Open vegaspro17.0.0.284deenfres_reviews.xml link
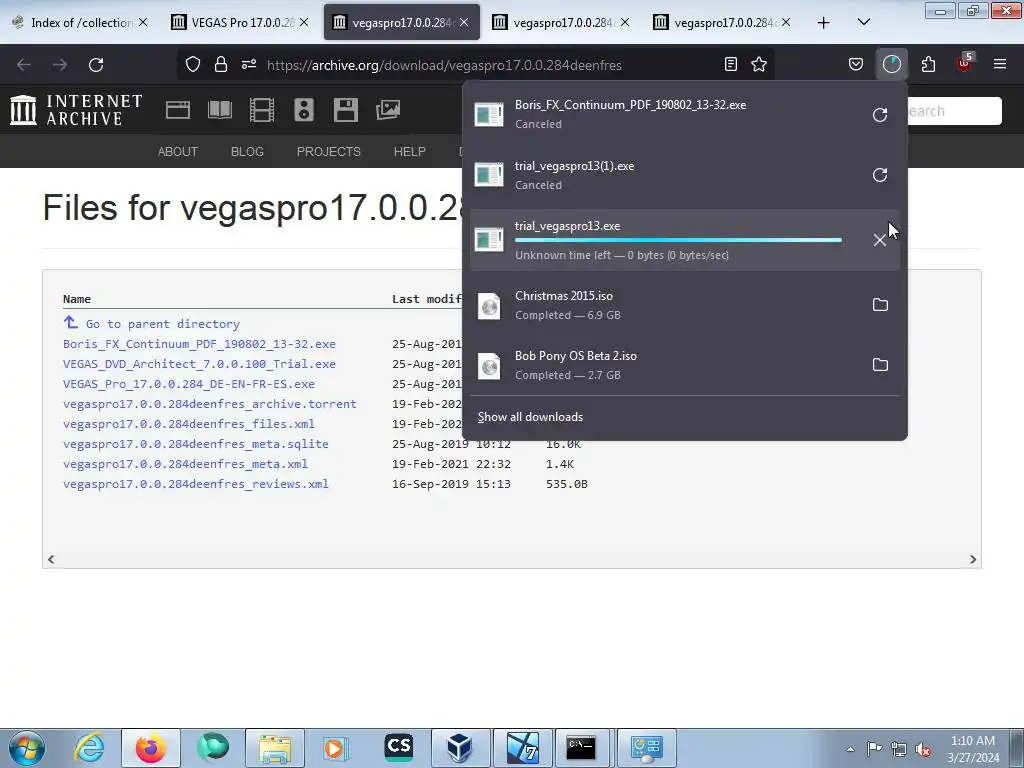 (x=196, y=484)
